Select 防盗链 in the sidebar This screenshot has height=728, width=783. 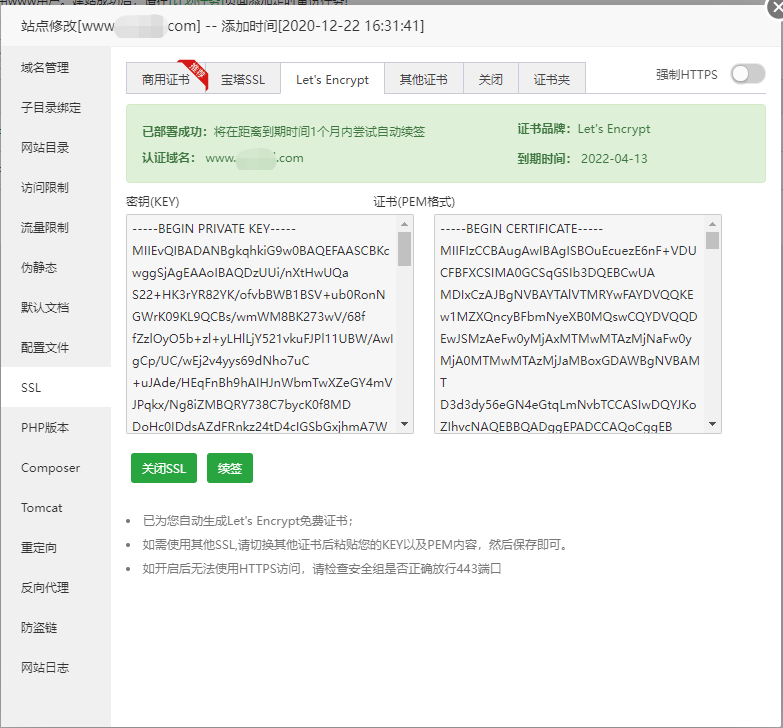pyautogui.click(x=56, y=627)
